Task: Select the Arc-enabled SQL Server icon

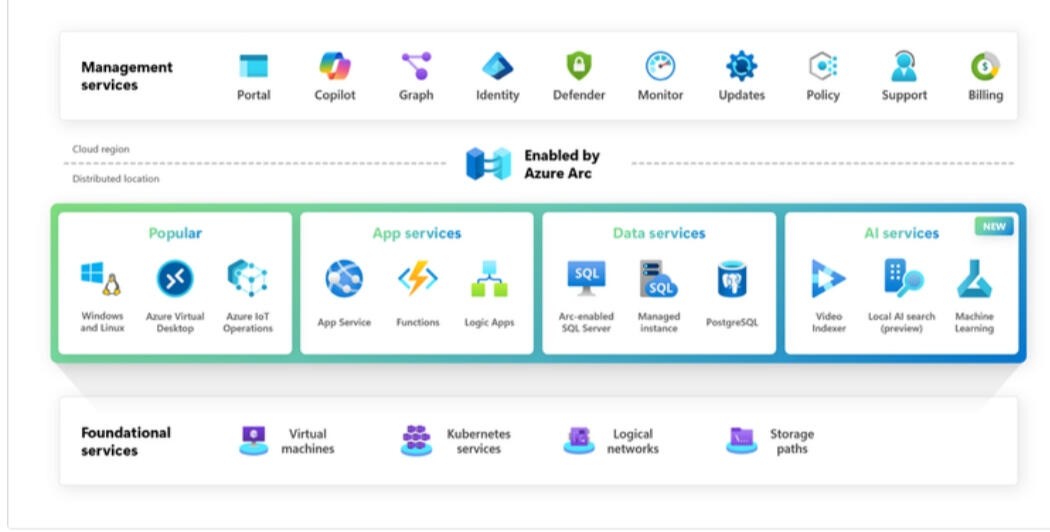Action: coord(585,279)
